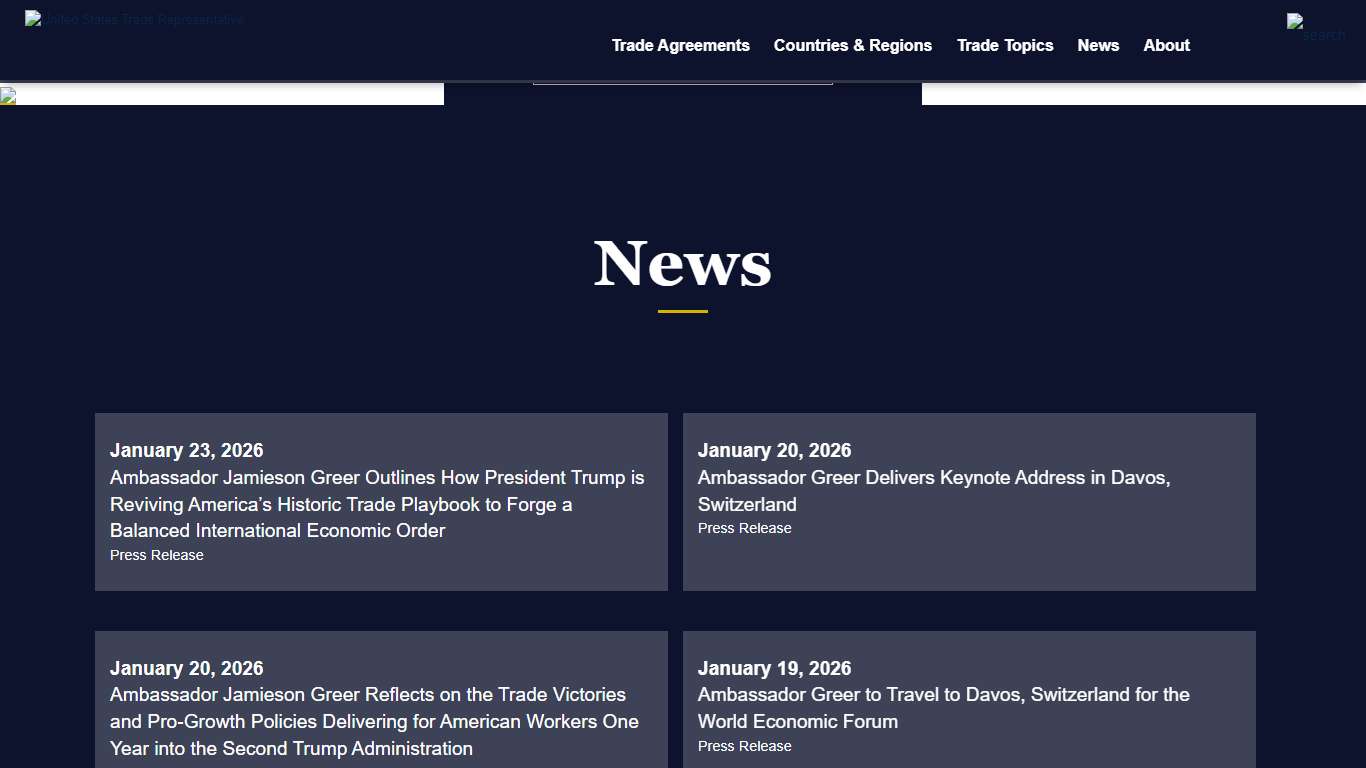Open the site search icon

click(1315, 26)
